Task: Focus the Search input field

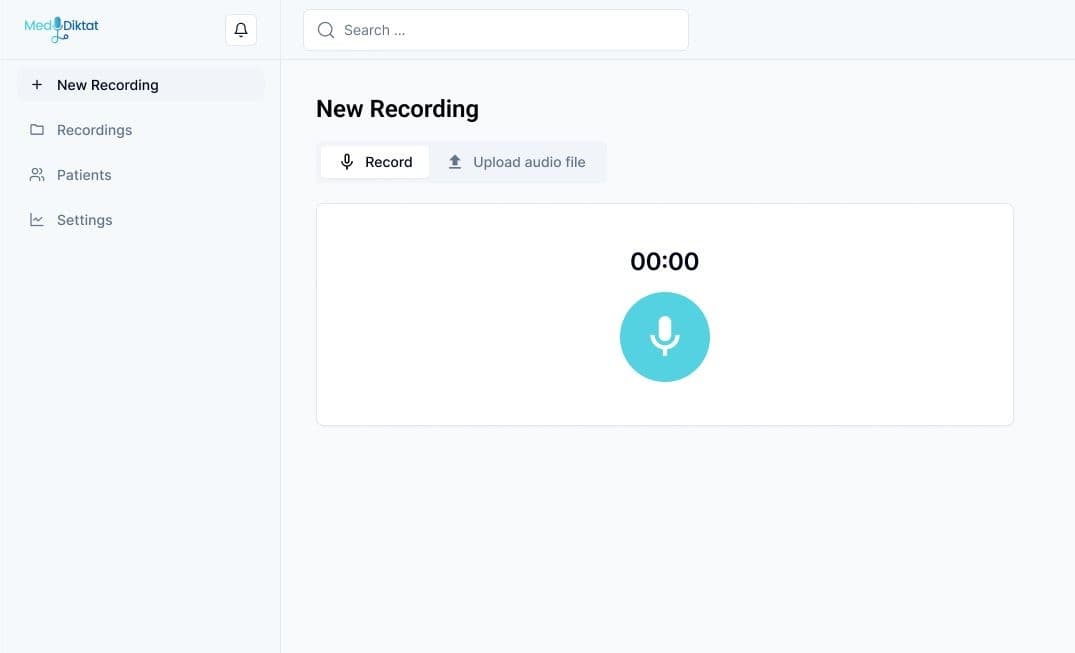Action: click(x=510, y=30)
